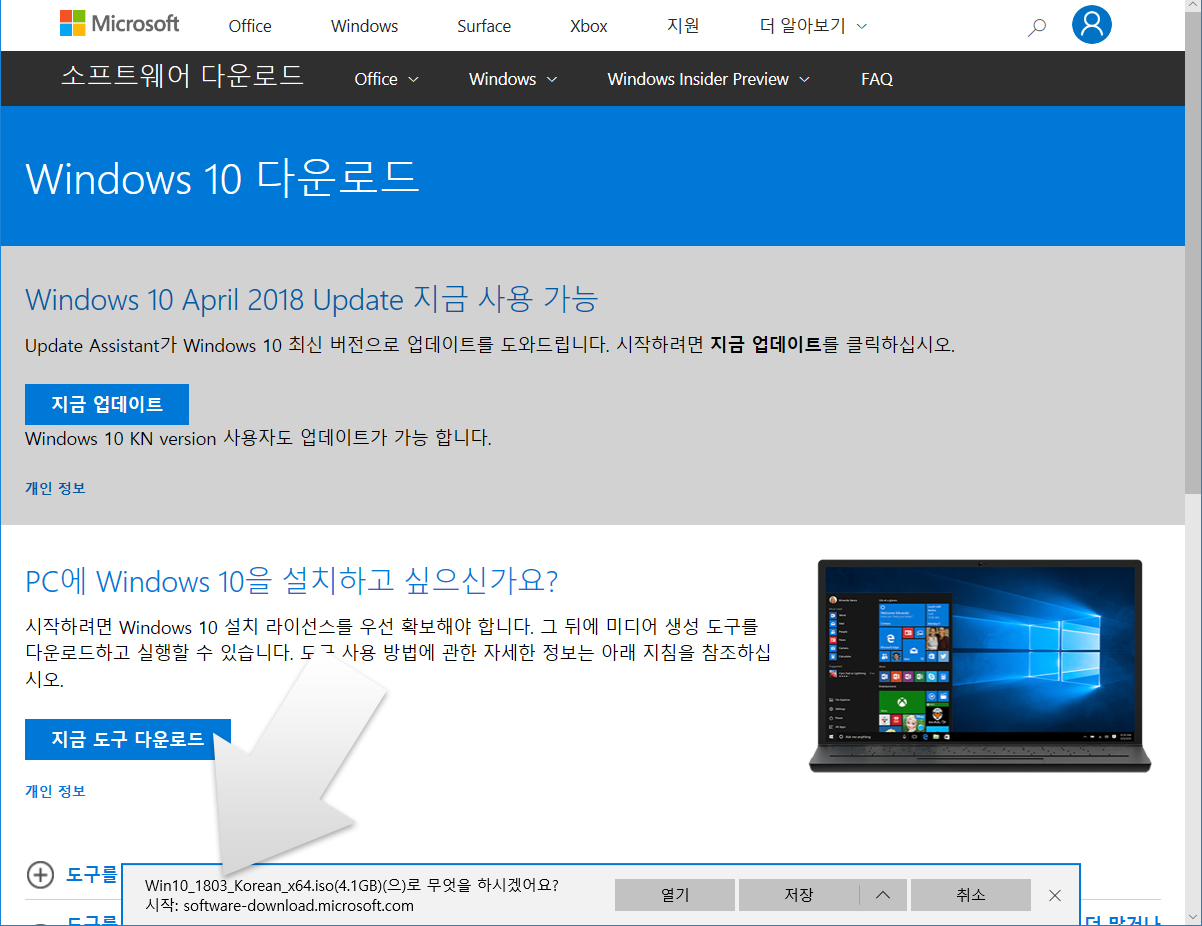Click the 지금 업데이트 button
This screenshot has height=926, width=1202.
tap(107, 404)
